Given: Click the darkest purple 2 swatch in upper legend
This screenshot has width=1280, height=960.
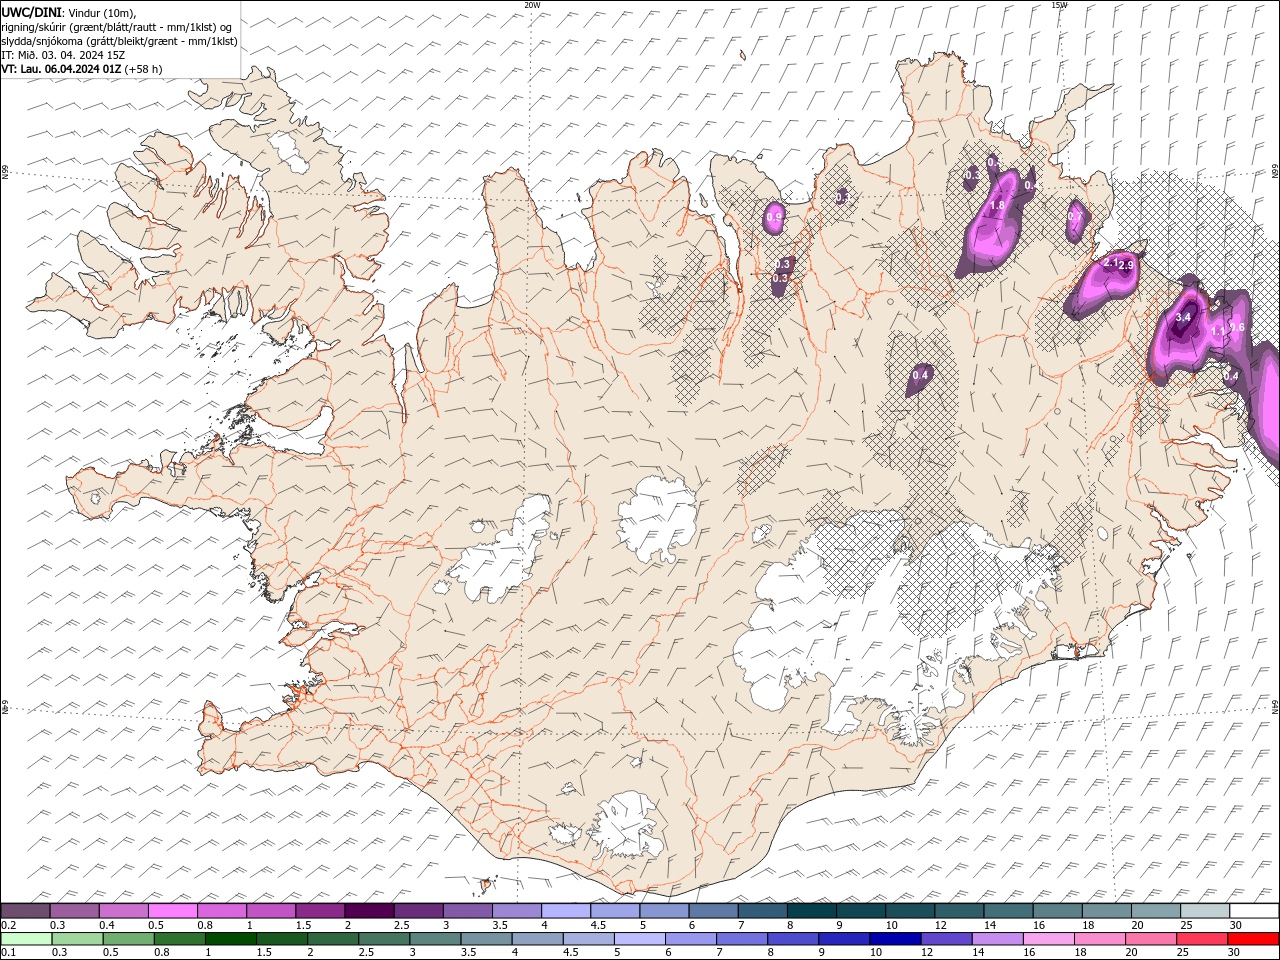Looking at the screenshot, I should coord(368,911).
